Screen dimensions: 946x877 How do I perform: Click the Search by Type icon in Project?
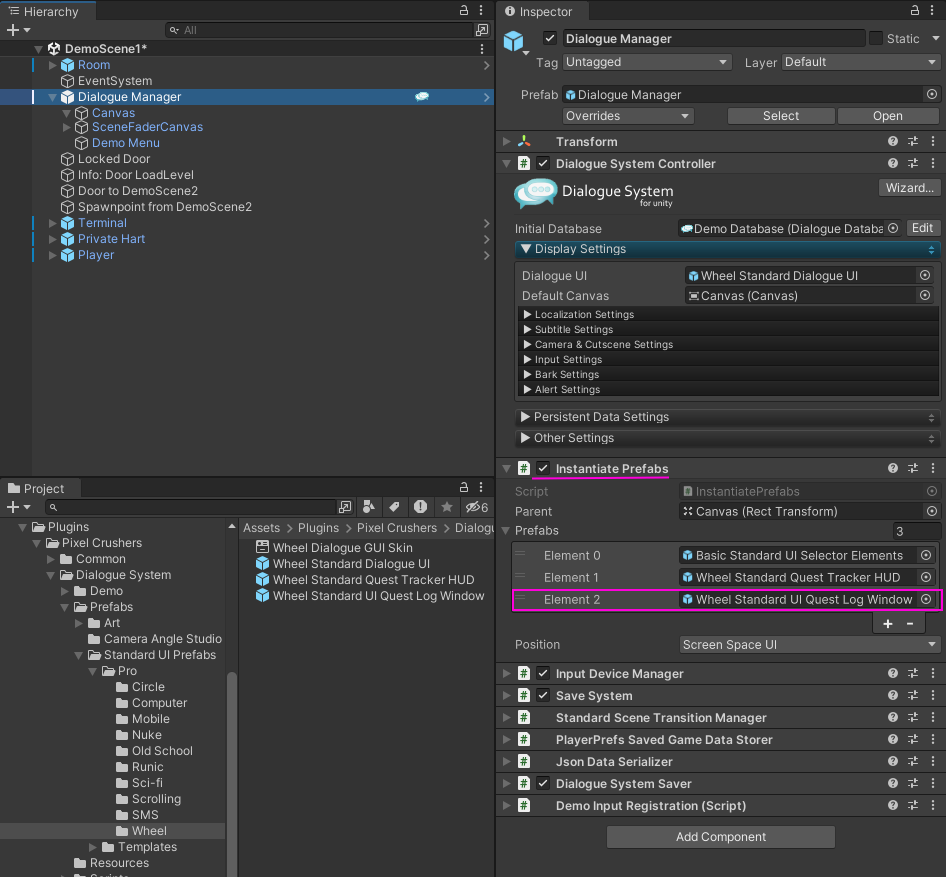(369, 507)
